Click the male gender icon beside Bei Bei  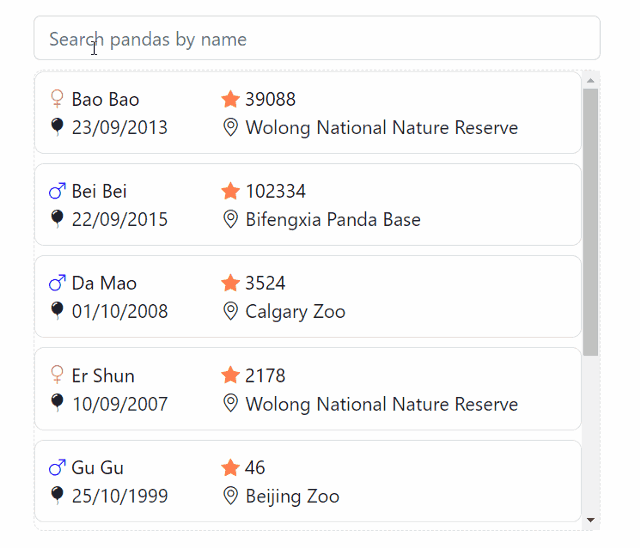[57, 191]
